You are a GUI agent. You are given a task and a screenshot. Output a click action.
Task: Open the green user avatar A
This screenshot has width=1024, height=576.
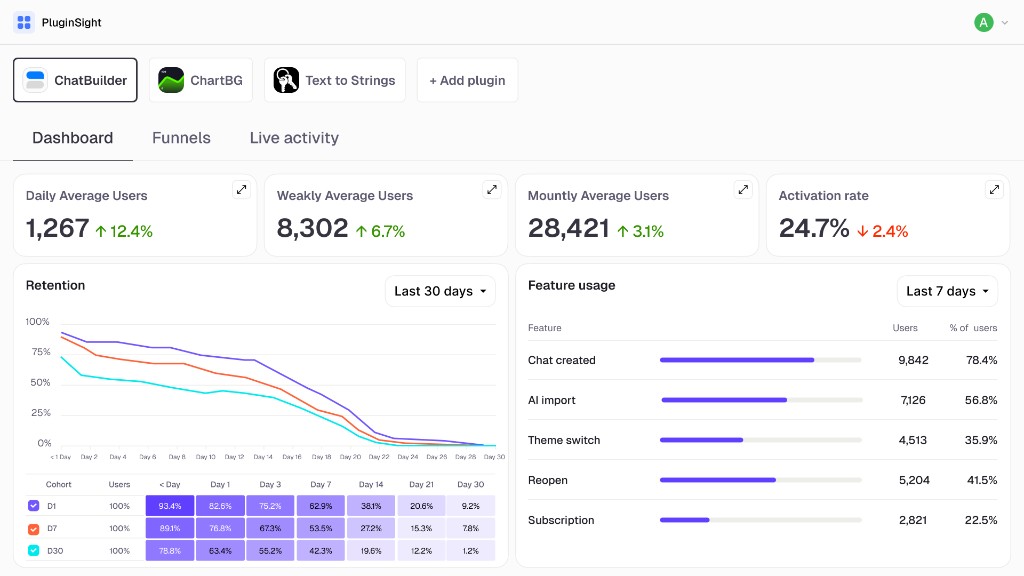click(x=984, y=22)
